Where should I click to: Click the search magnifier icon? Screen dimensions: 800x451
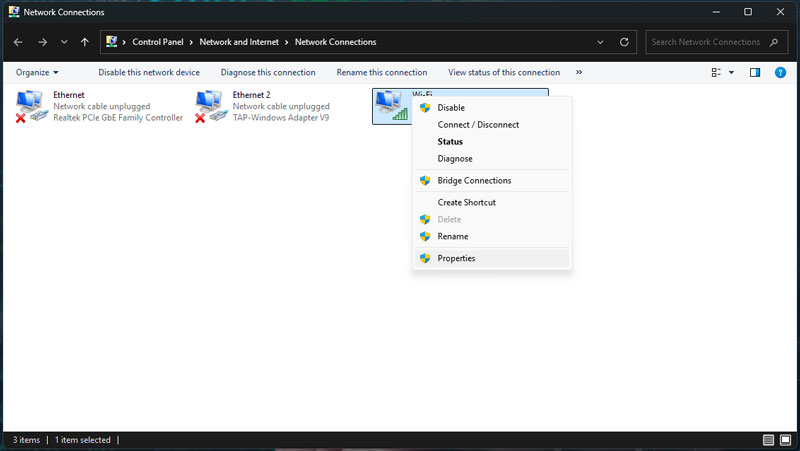pyautogui.click(x=774, y=42)
